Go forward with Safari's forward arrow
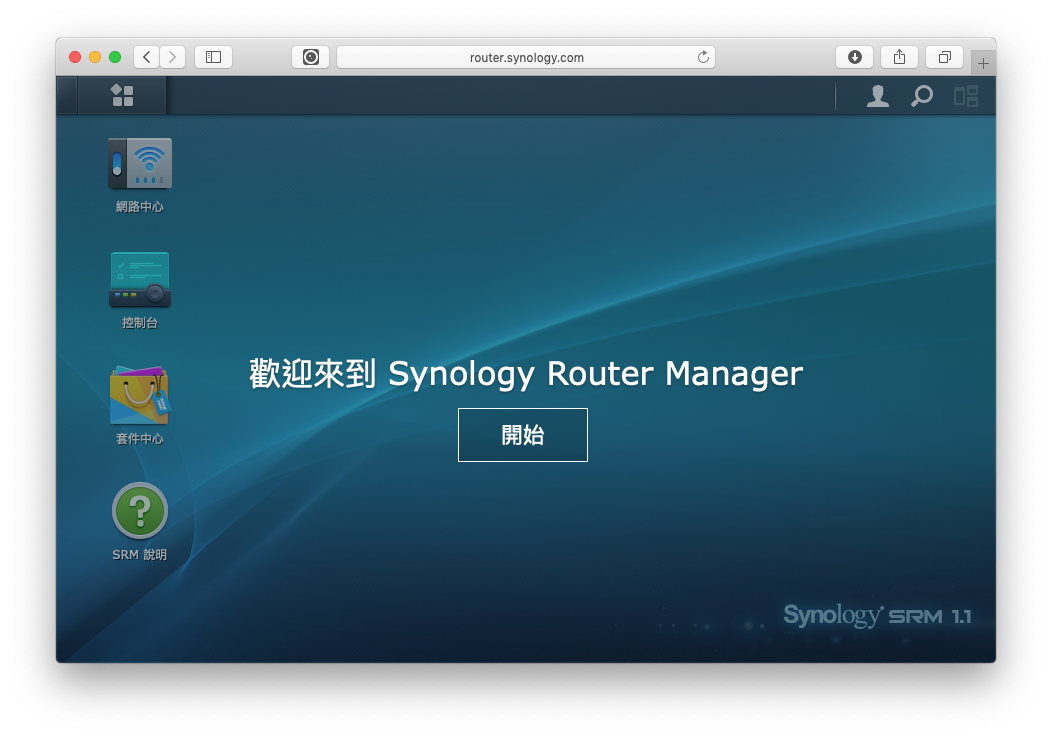 [172, 57]
